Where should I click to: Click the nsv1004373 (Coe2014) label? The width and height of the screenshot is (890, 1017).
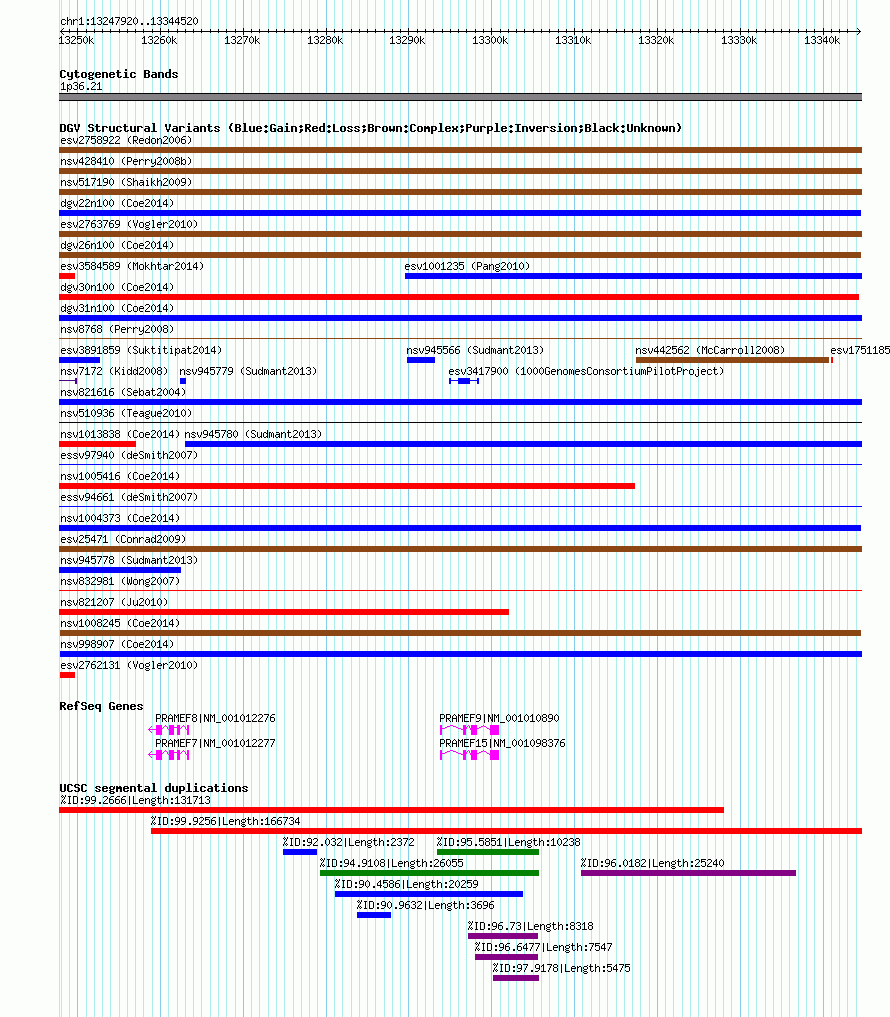(120, 518)
